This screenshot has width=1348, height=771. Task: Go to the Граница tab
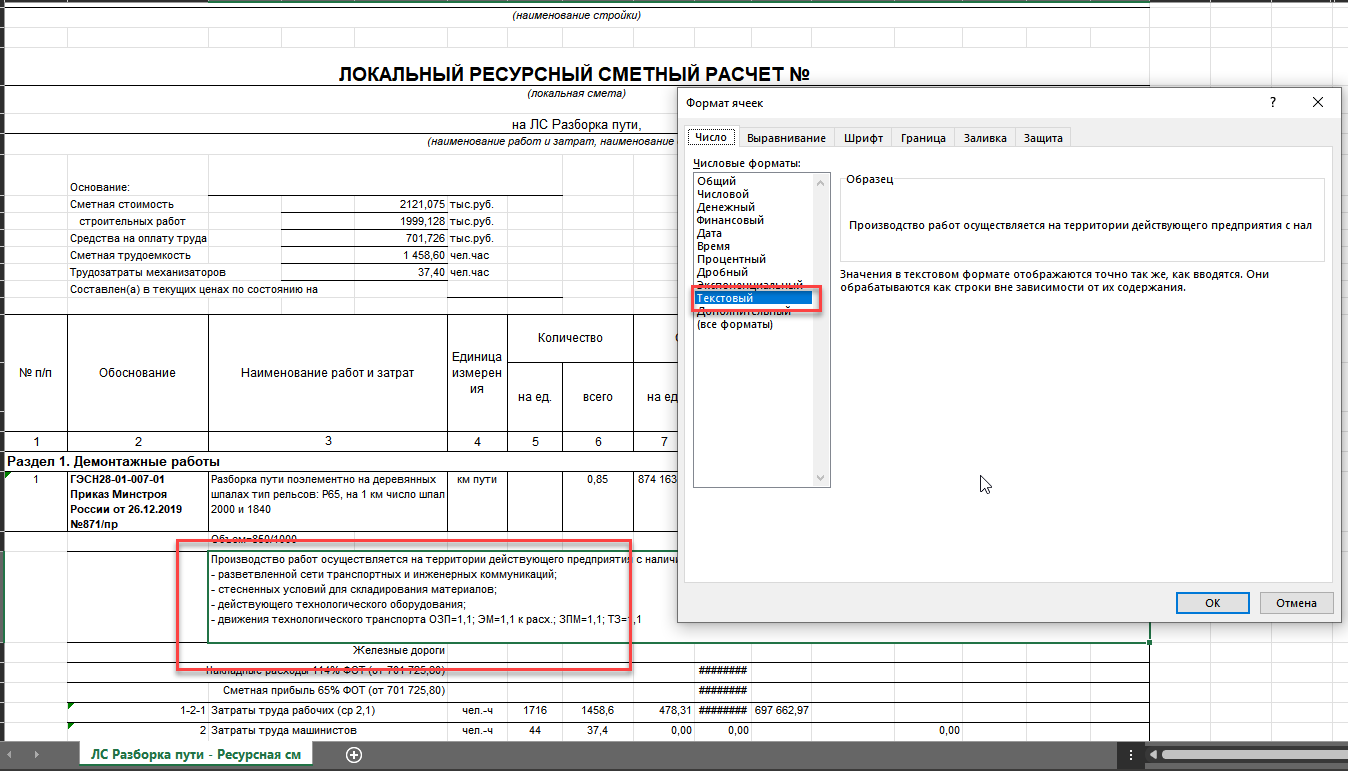point(922,138)
